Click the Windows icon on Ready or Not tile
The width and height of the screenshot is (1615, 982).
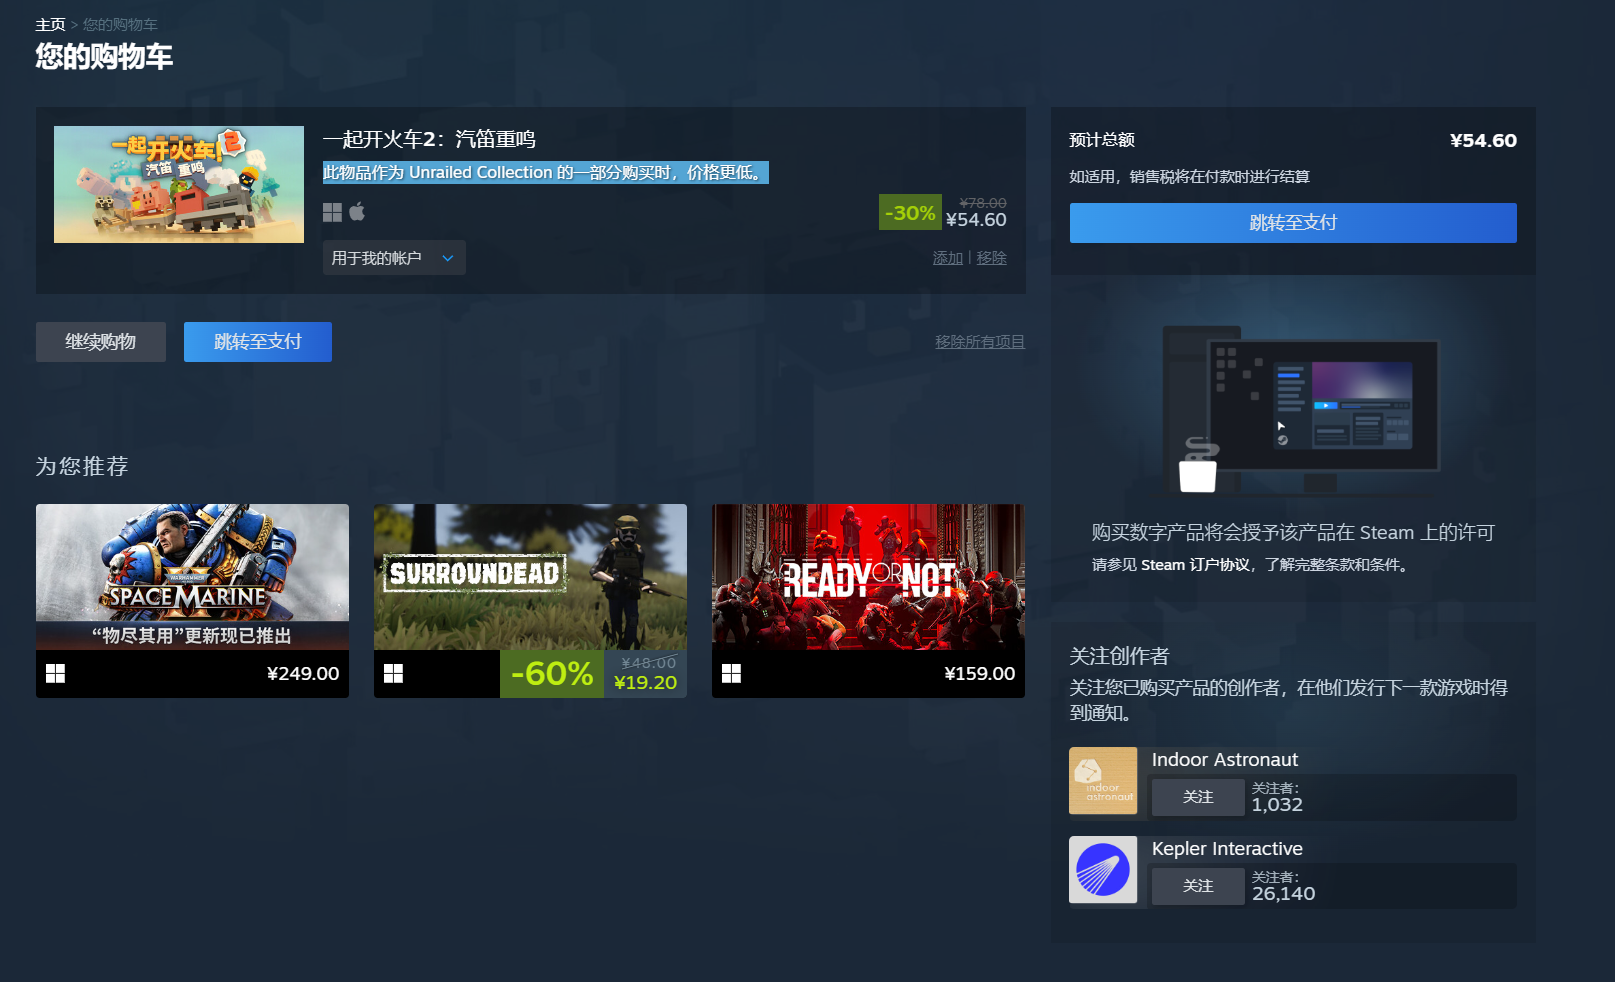(731, 673)
